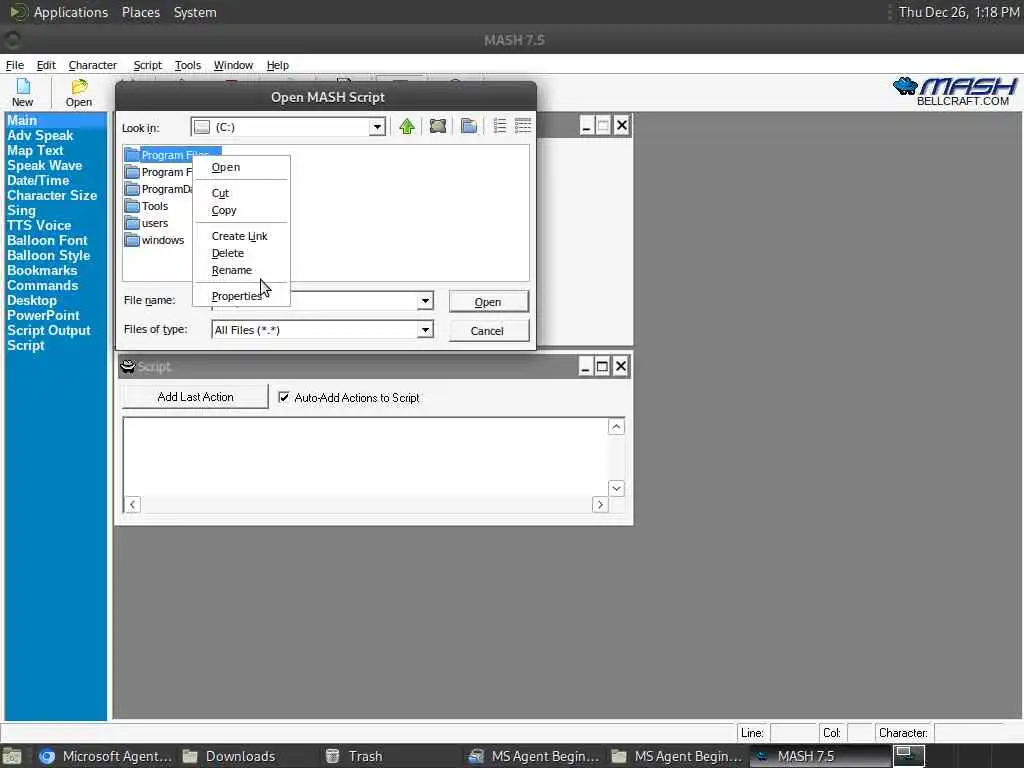Choose Delete from the context menu
1024x768 pixels.
pyautogui.click(x=228, y=253)
